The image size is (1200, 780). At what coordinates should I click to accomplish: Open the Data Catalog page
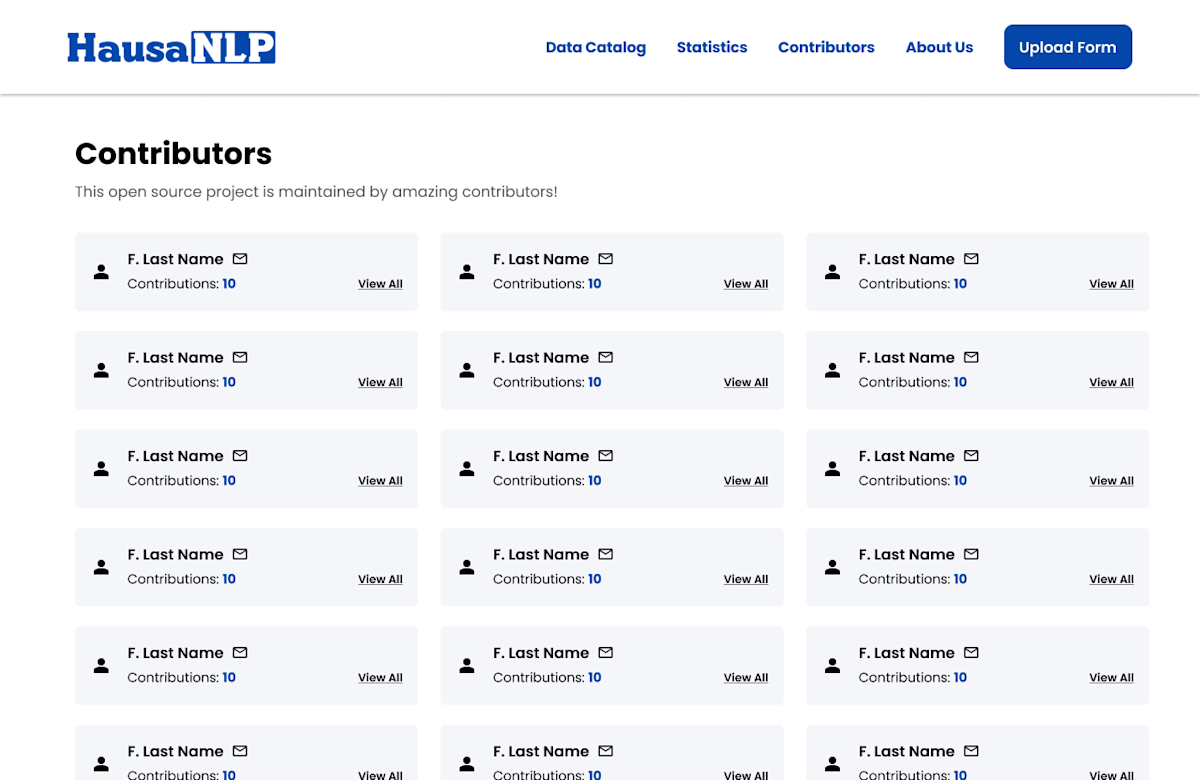coord(596,47)
